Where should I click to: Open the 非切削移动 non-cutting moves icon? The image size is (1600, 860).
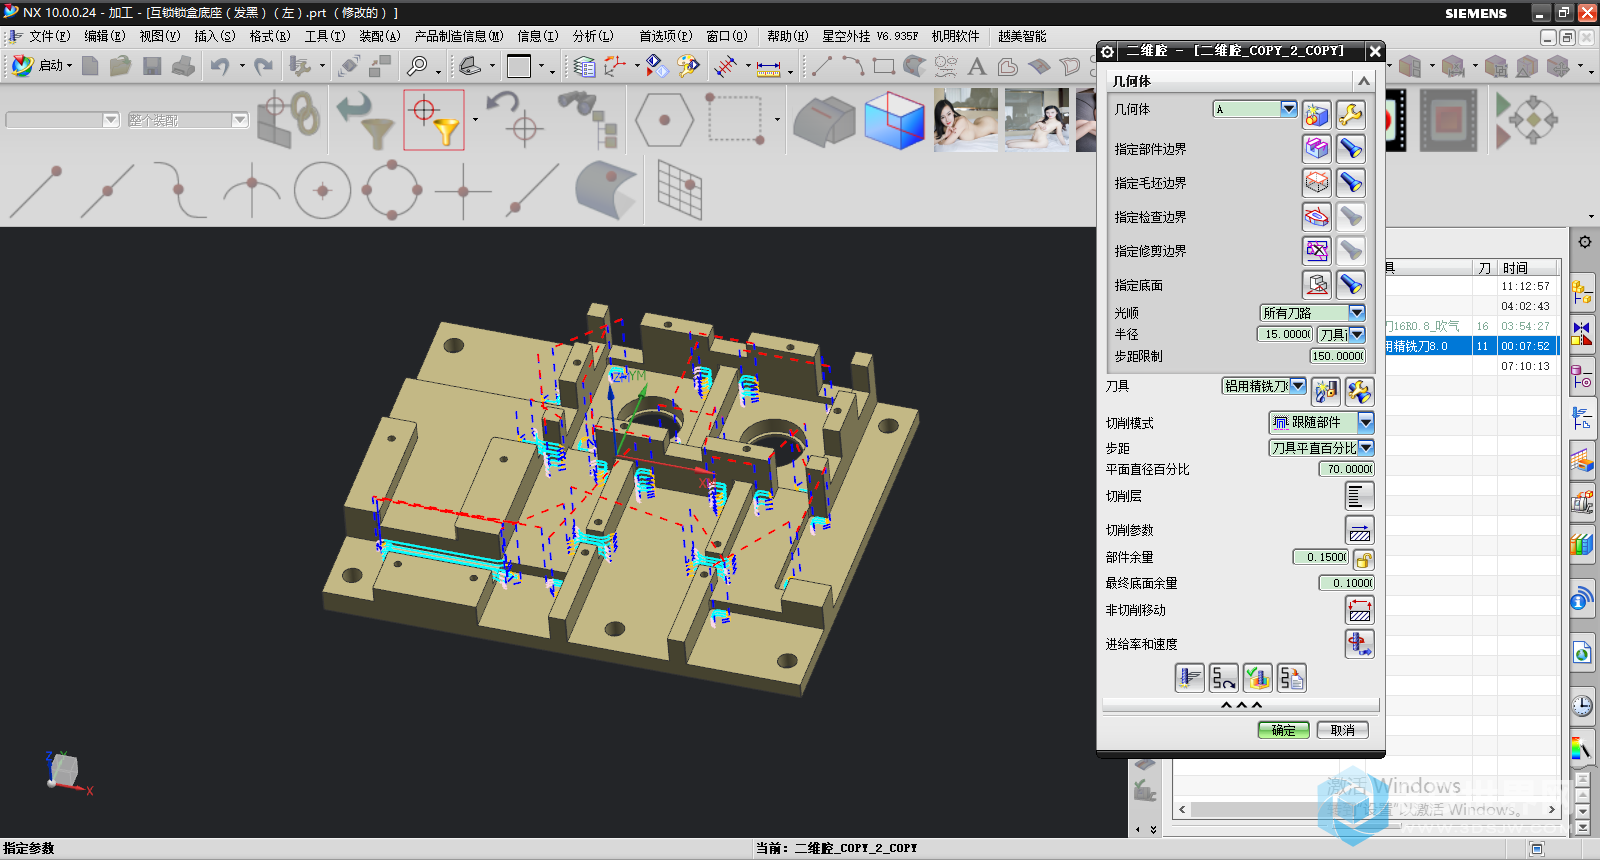click(x=1360, y=610)
